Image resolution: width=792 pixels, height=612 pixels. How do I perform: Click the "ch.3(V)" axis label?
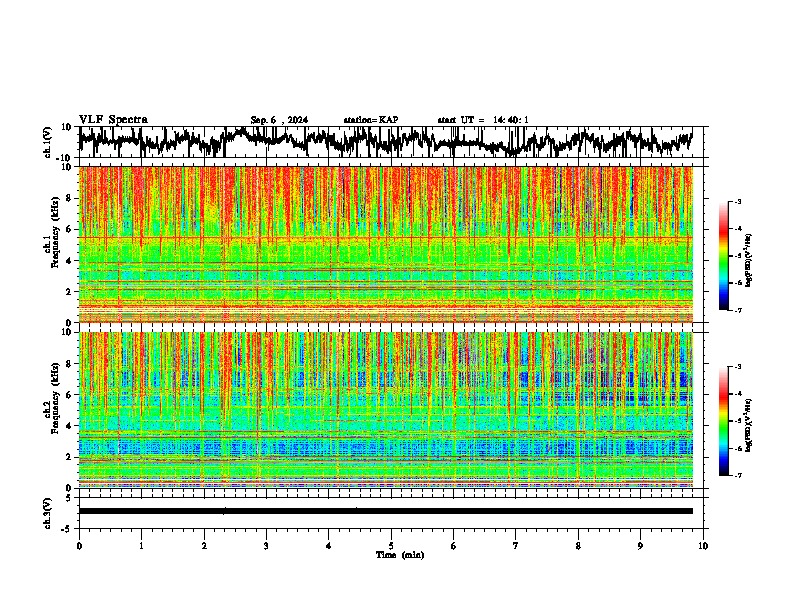pos(48,513)
